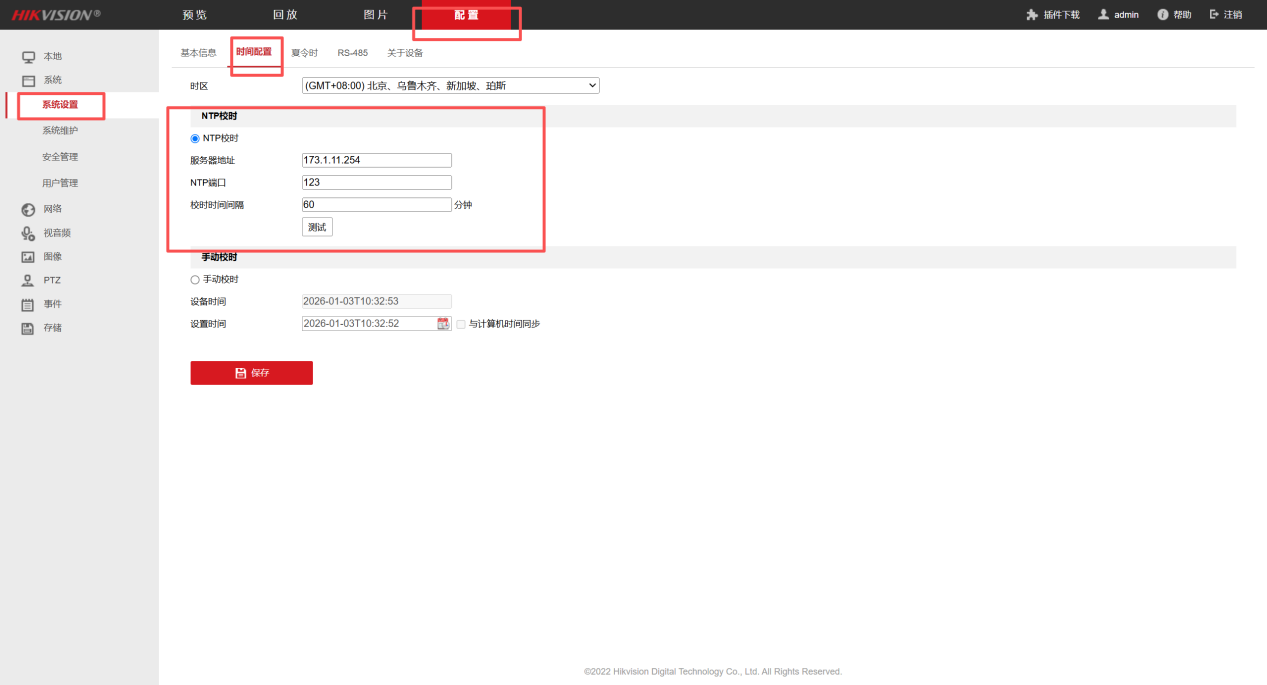Image resolution: width=1267 pixels, height=685 pixels.
Task: Click the 插件下载 puzzle icon
Action: click(x=1032, y=15)
